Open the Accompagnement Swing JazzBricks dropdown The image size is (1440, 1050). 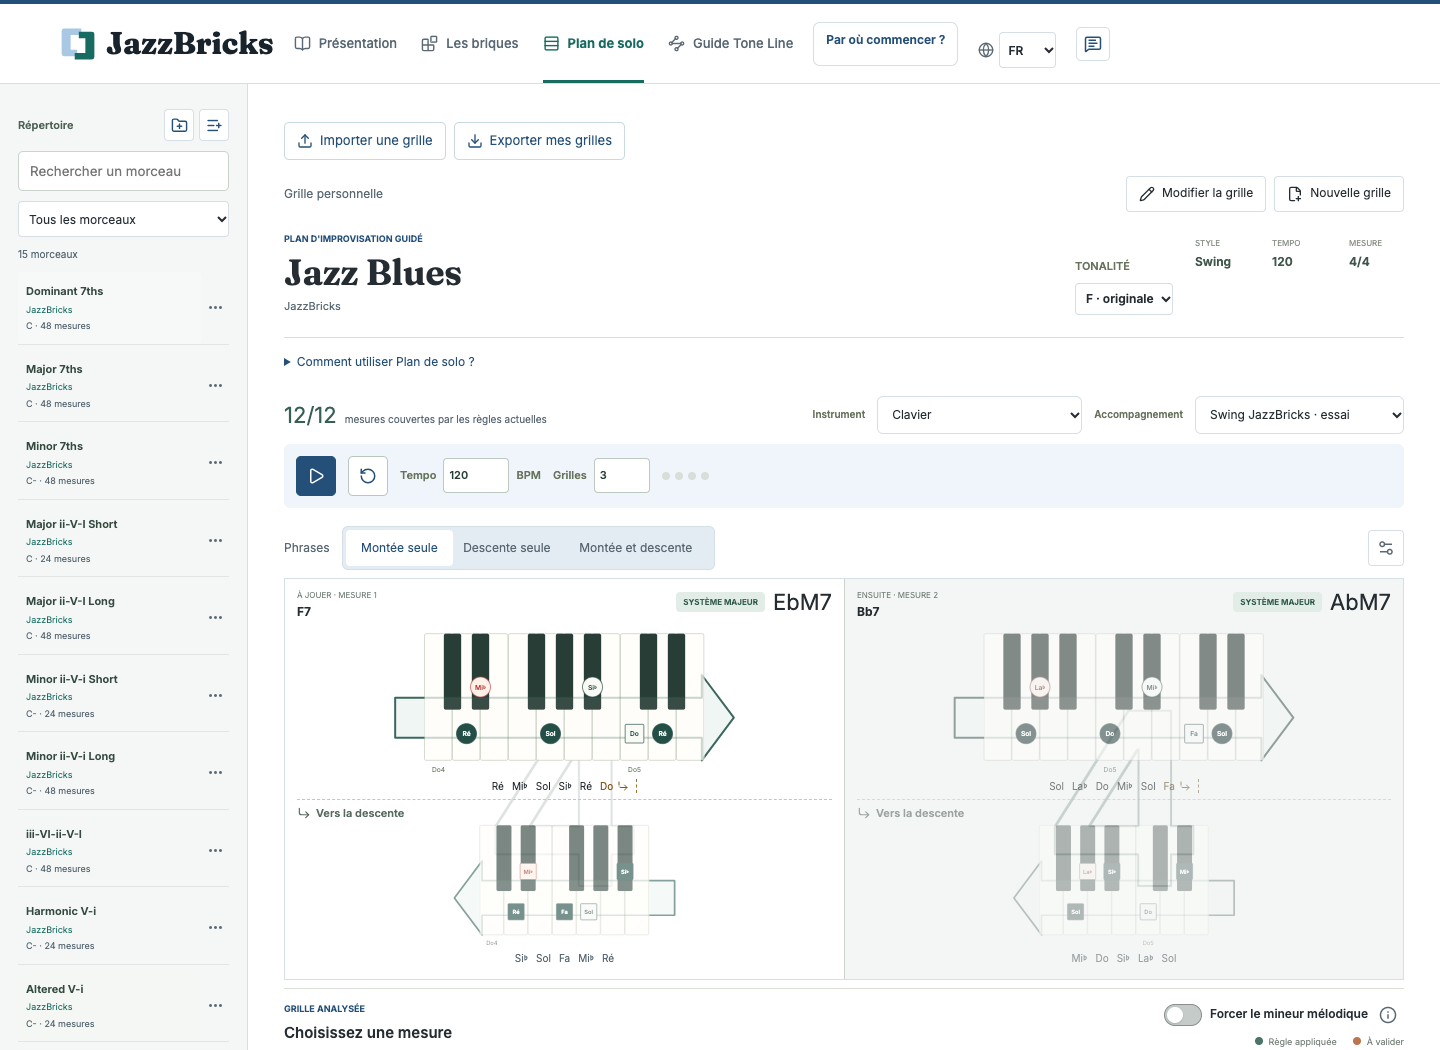pyautogui.click(x=1299, y=415)
